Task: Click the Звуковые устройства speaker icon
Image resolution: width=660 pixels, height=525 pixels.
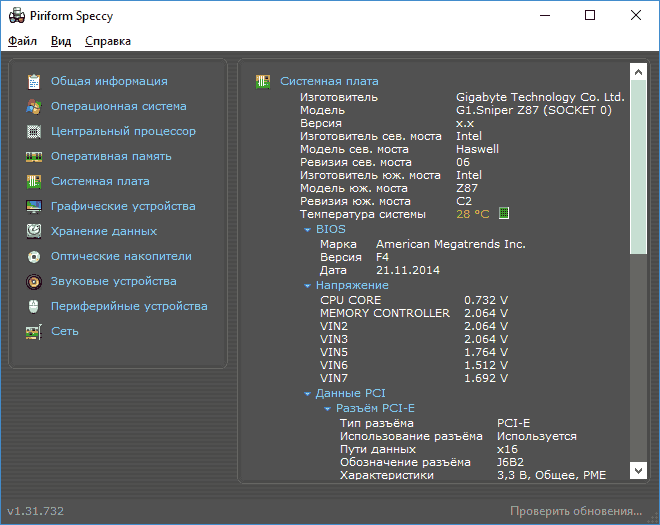Action: [x=34, y=281]
